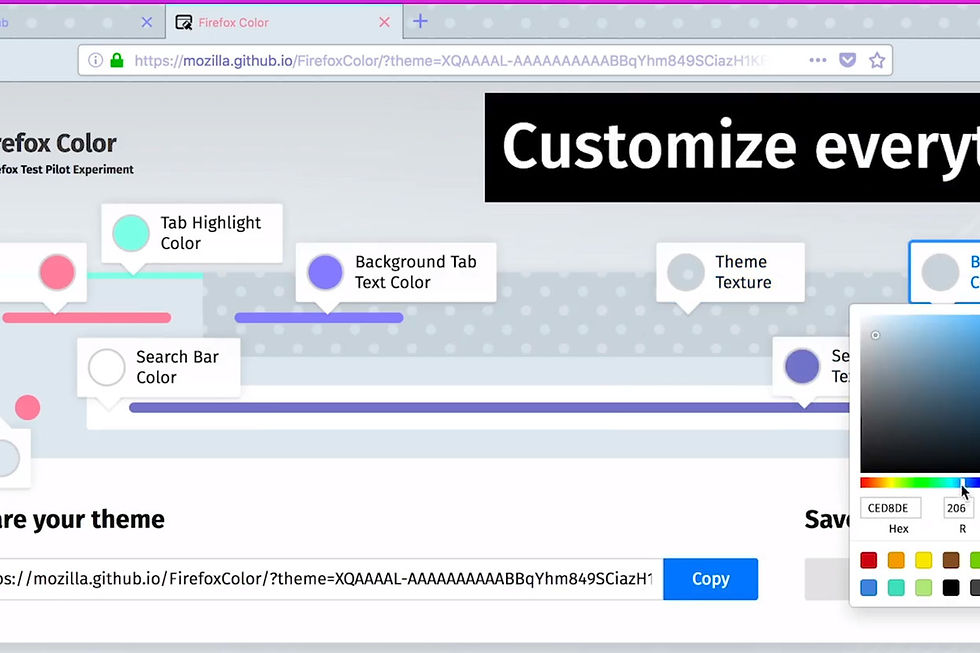980x653 pixels.
Task: Open the Searchbar Text color circle
Action: [801, 366]
